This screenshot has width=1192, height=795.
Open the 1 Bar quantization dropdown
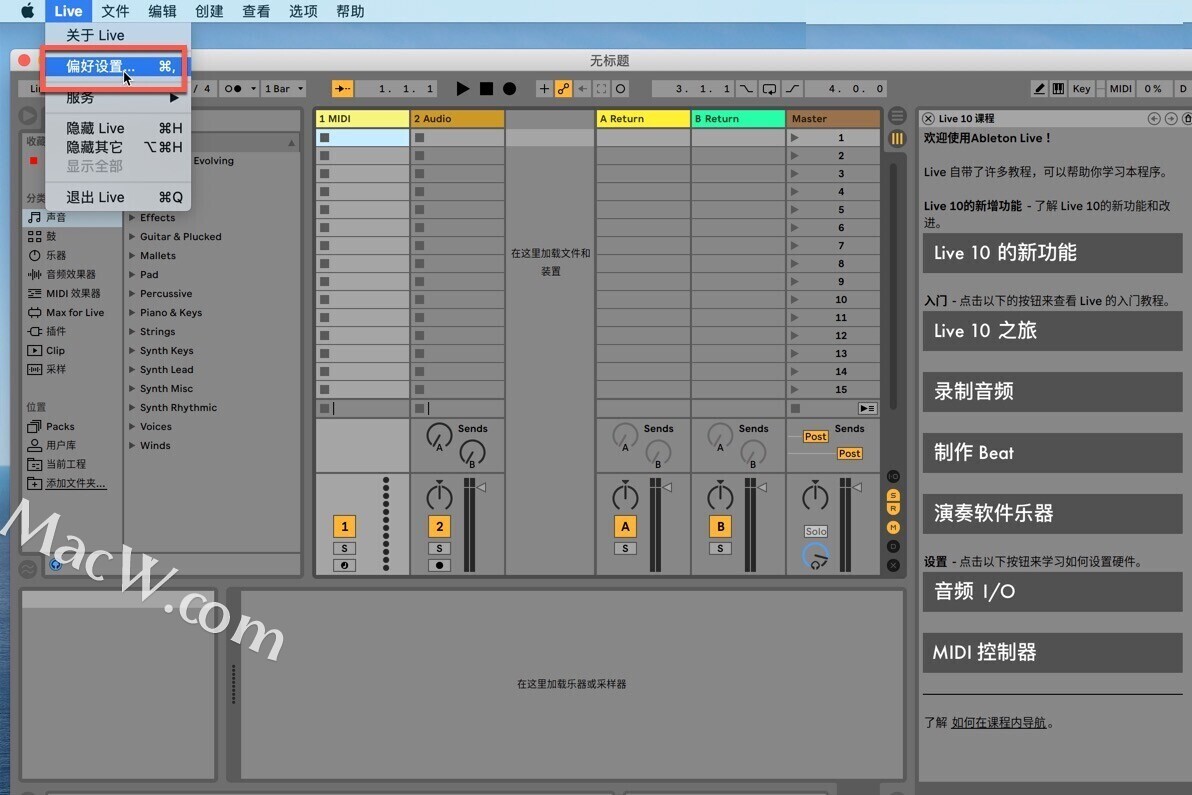[x=282, y=89]
